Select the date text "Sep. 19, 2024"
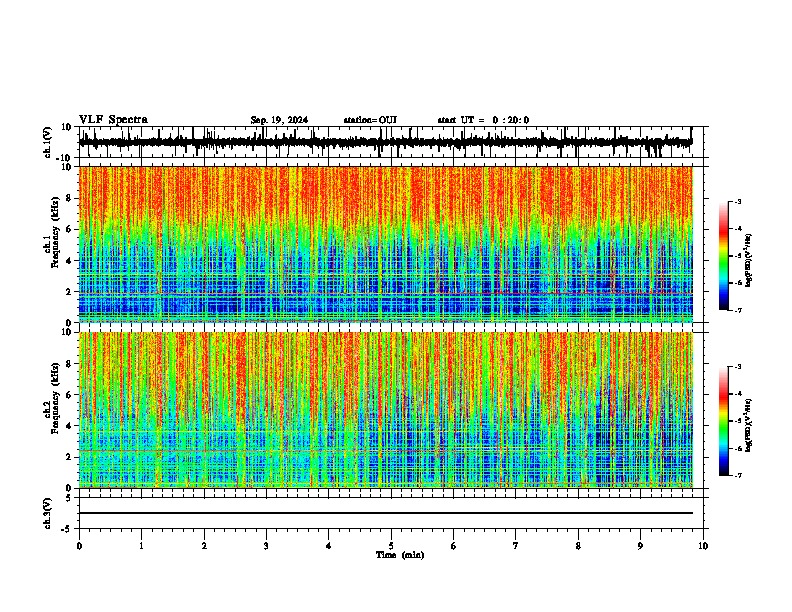This screenshot has height=612, width=792. [x=279, y=120]
